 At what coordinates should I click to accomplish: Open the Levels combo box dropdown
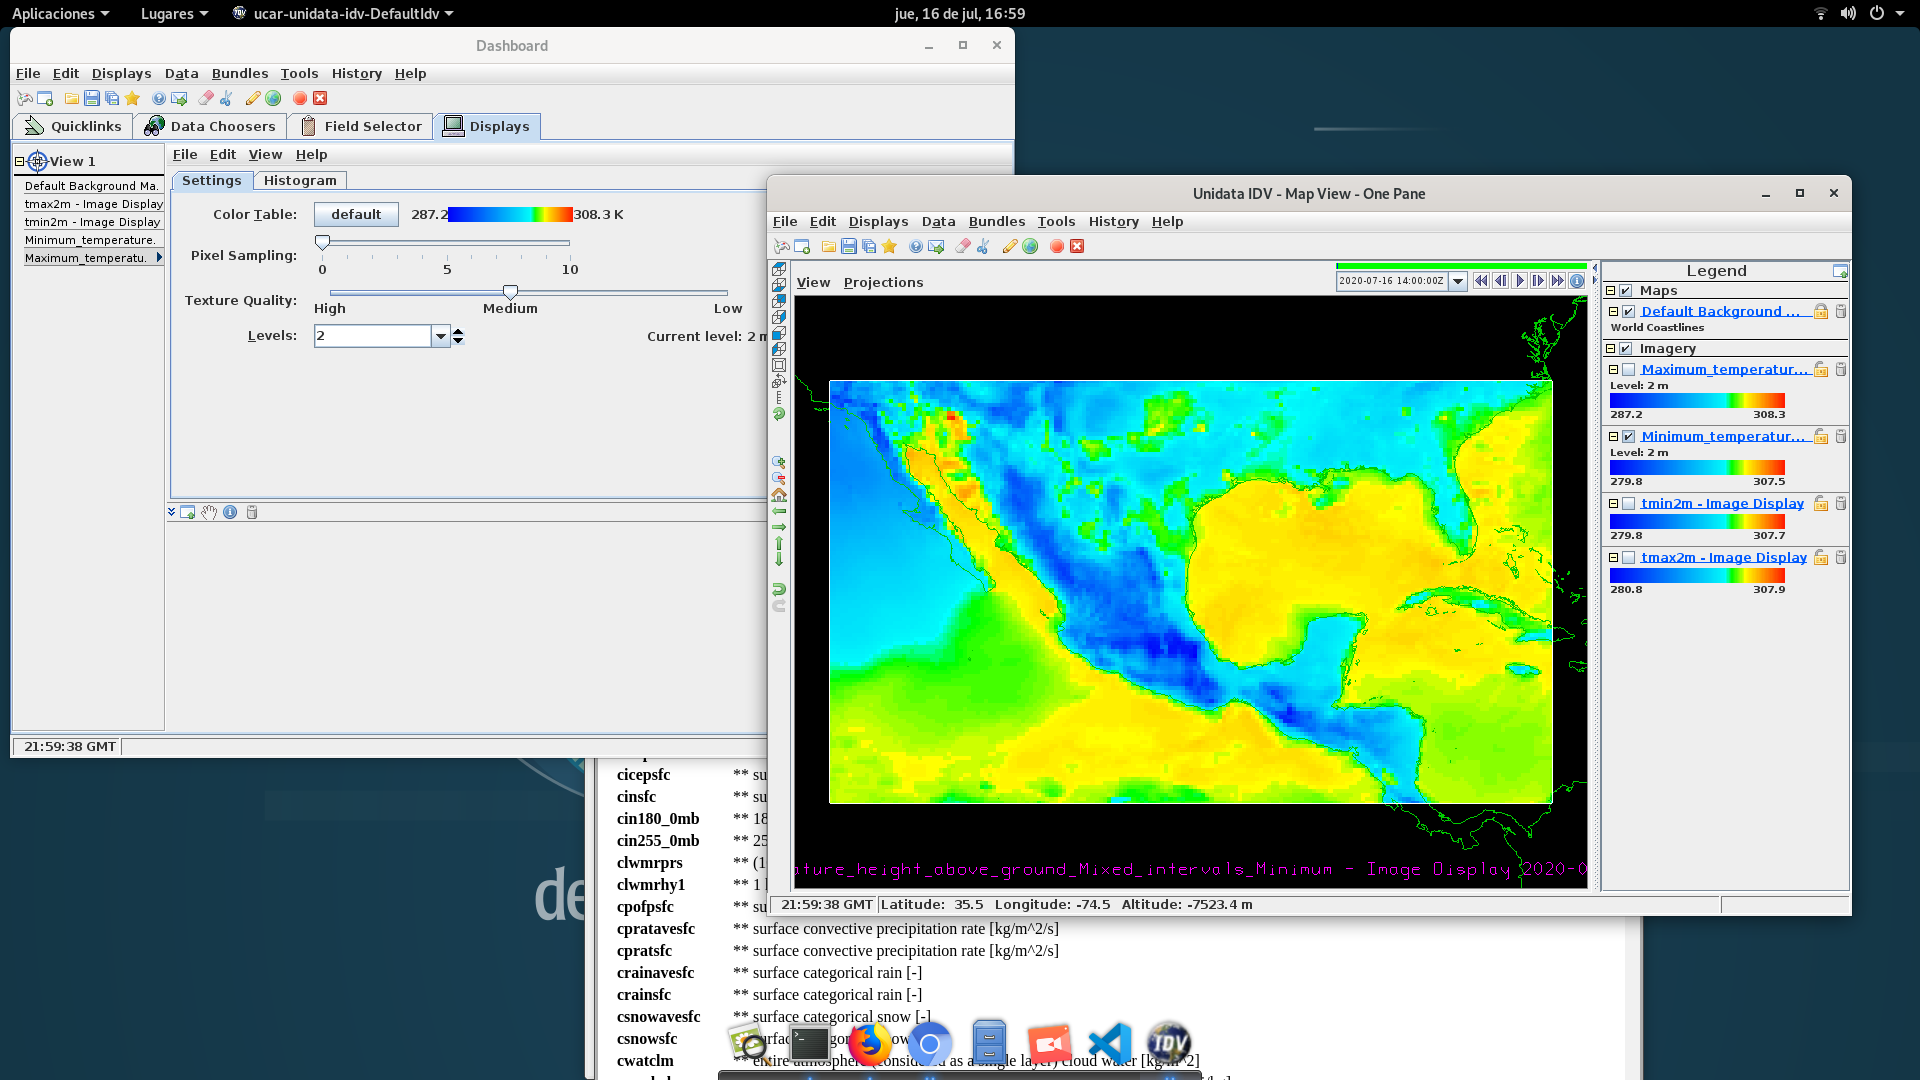[440, 336]
